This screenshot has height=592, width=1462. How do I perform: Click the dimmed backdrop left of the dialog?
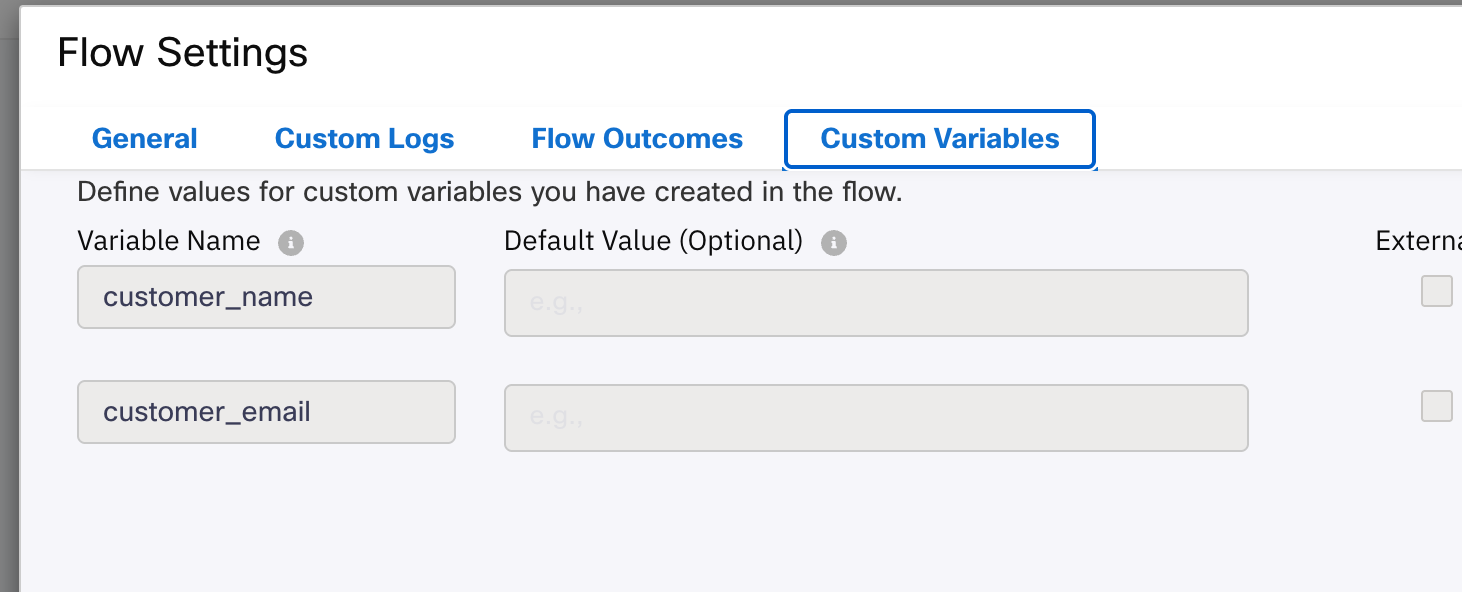[x=9, y=300]
